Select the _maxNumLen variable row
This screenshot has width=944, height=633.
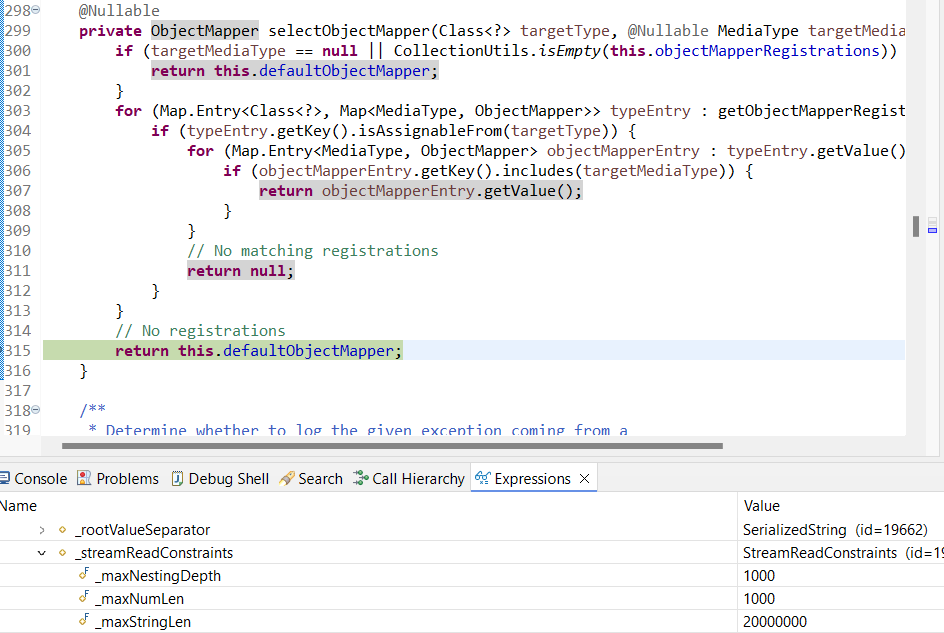point(140,599)
